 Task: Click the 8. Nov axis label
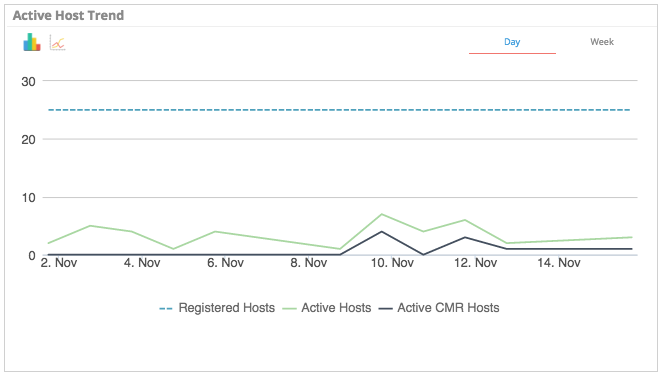point(309,263)
